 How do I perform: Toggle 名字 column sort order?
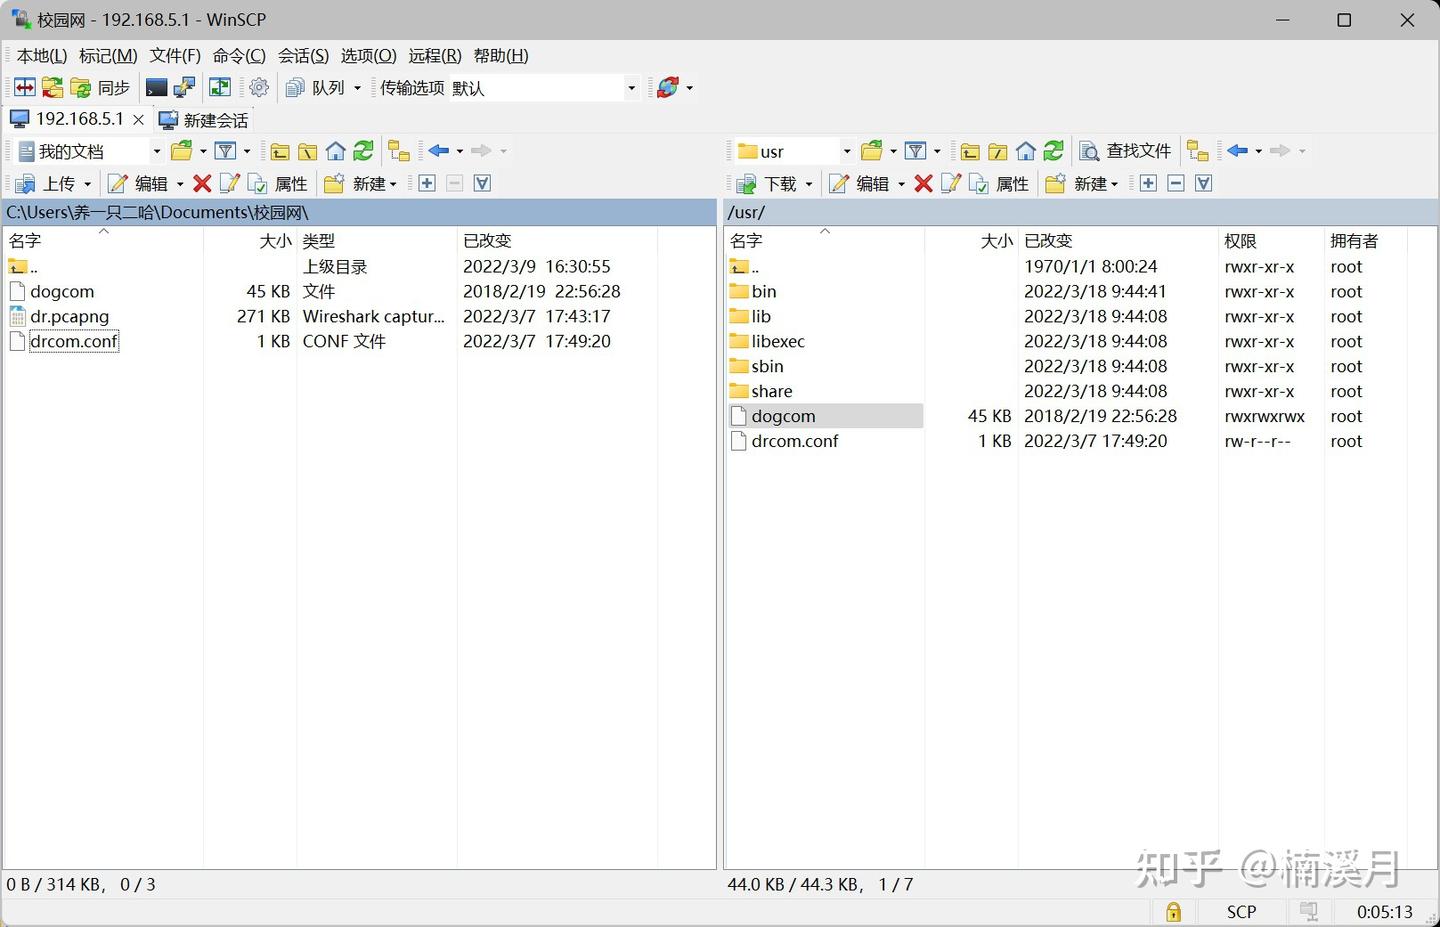coord(24,240)
